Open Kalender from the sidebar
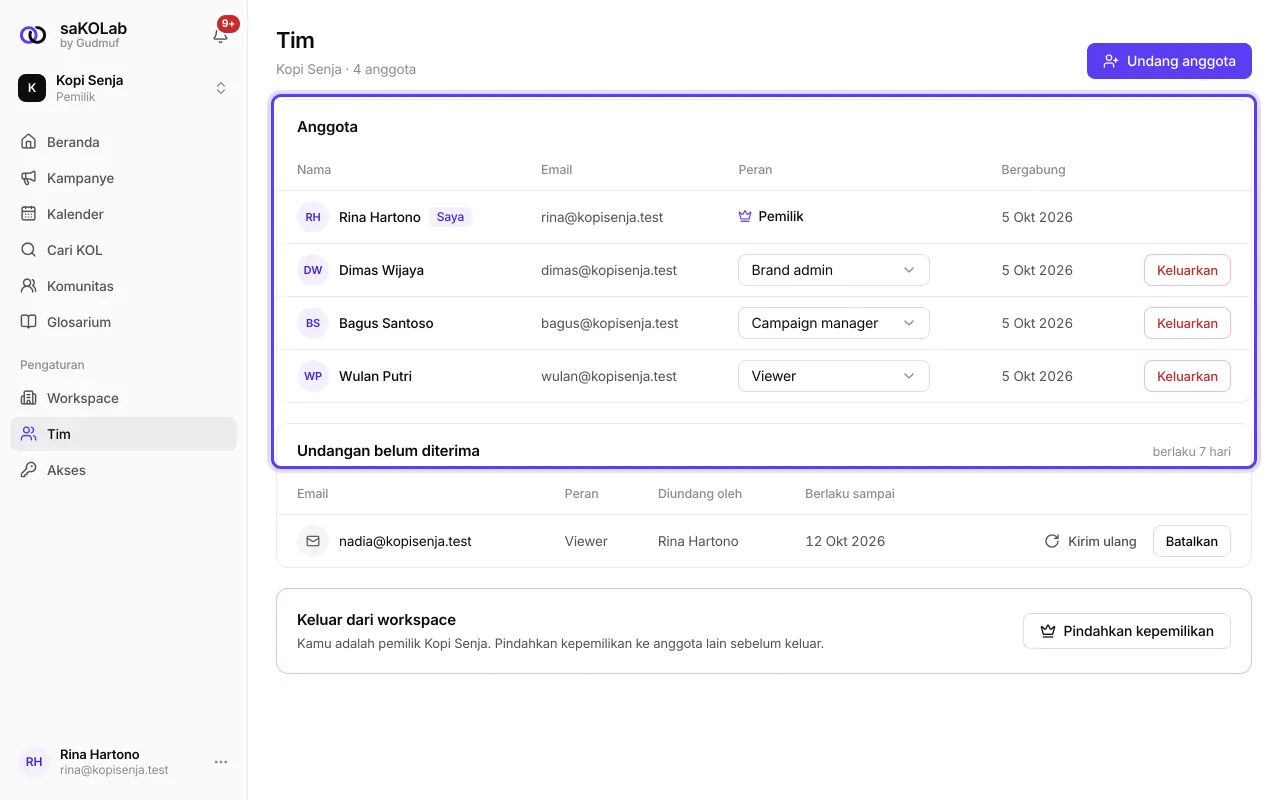 point(124,214)
